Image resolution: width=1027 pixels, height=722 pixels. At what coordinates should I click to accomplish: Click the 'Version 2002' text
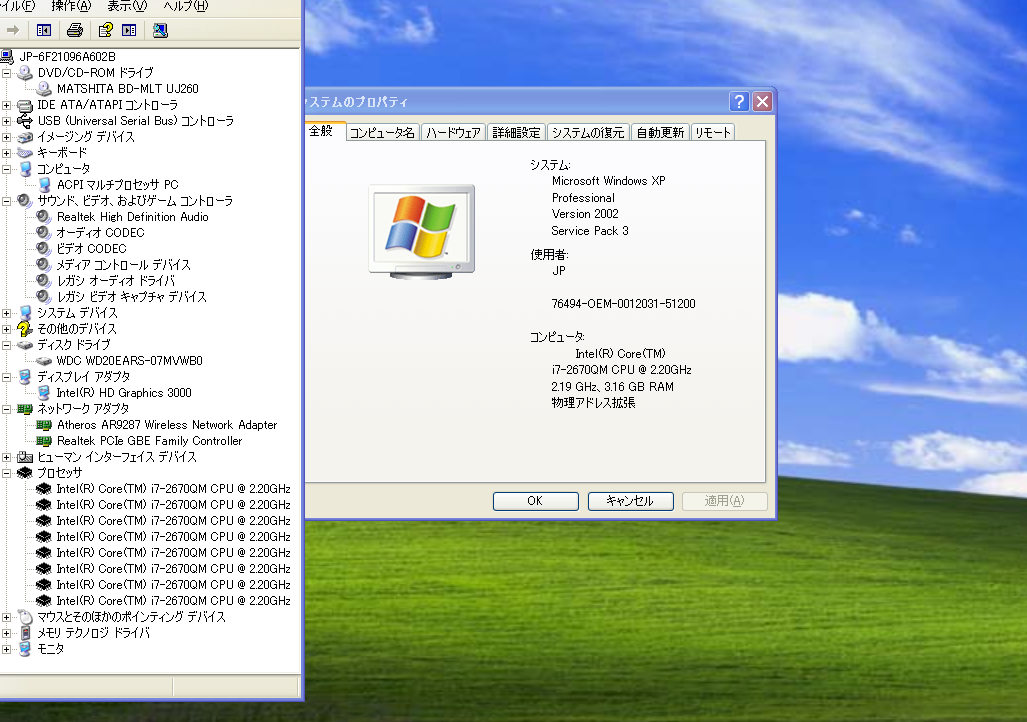[585, 214]
